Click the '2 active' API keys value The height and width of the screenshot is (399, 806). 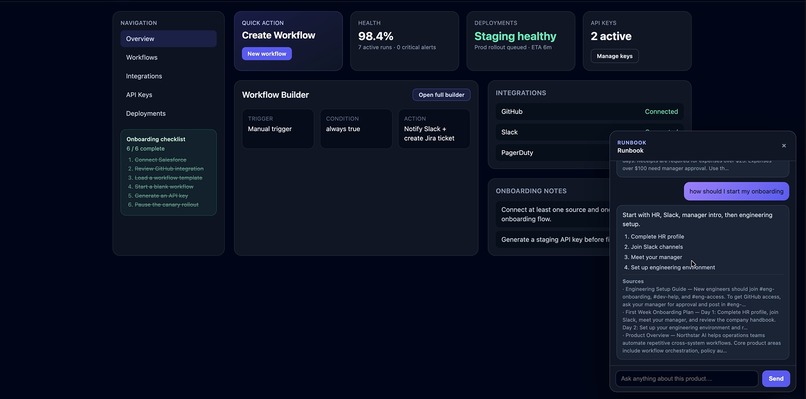pos(611,36)
